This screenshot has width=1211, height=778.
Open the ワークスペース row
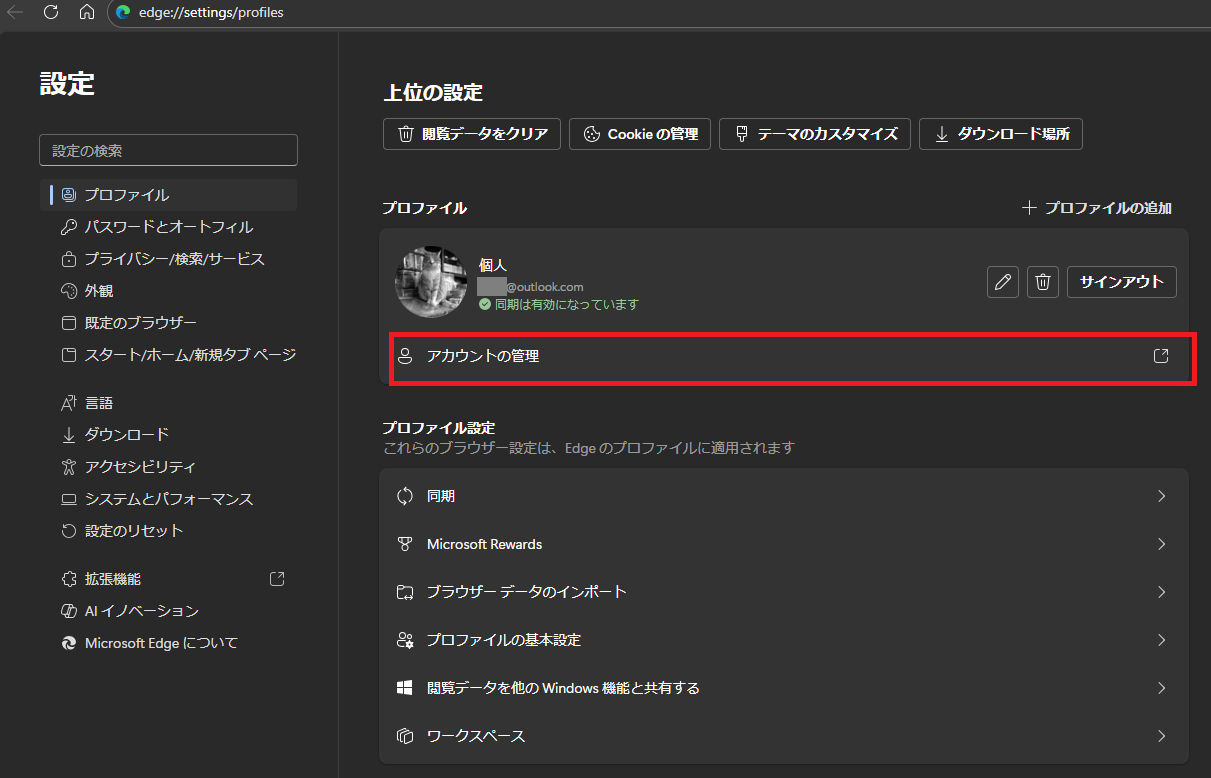[x=785, y=736]
